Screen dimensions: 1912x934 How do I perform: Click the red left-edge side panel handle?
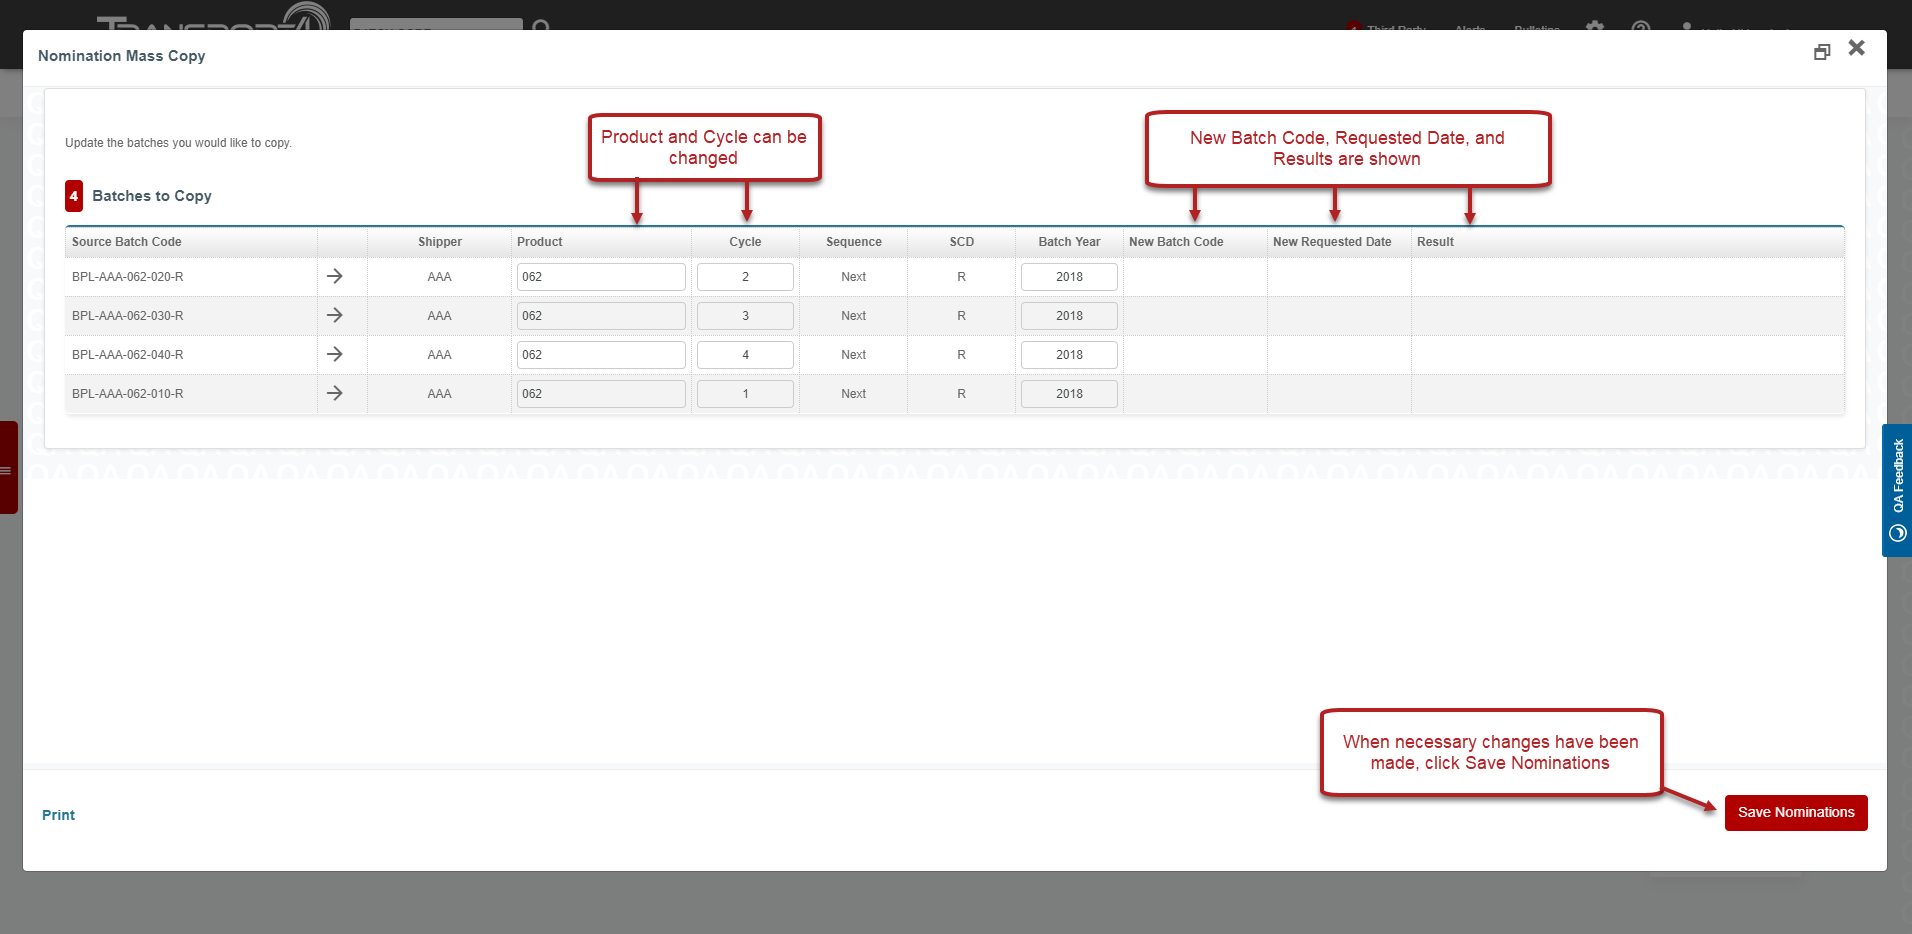[8, 468]
